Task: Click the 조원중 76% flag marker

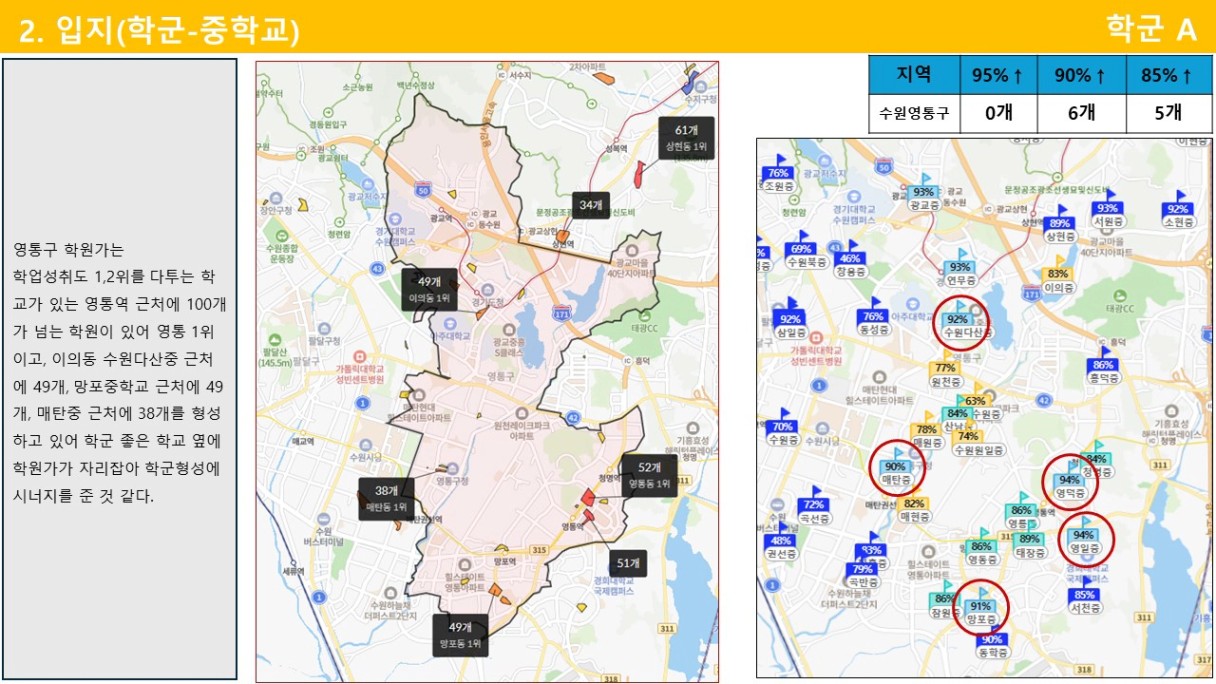Action: [x=777, y=172]
